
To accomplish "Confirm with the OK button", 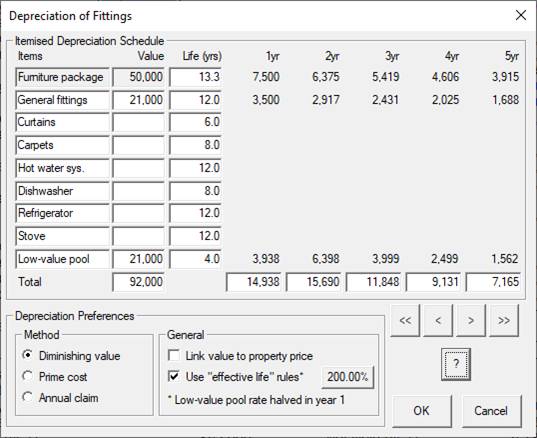I will pos(422,411).
